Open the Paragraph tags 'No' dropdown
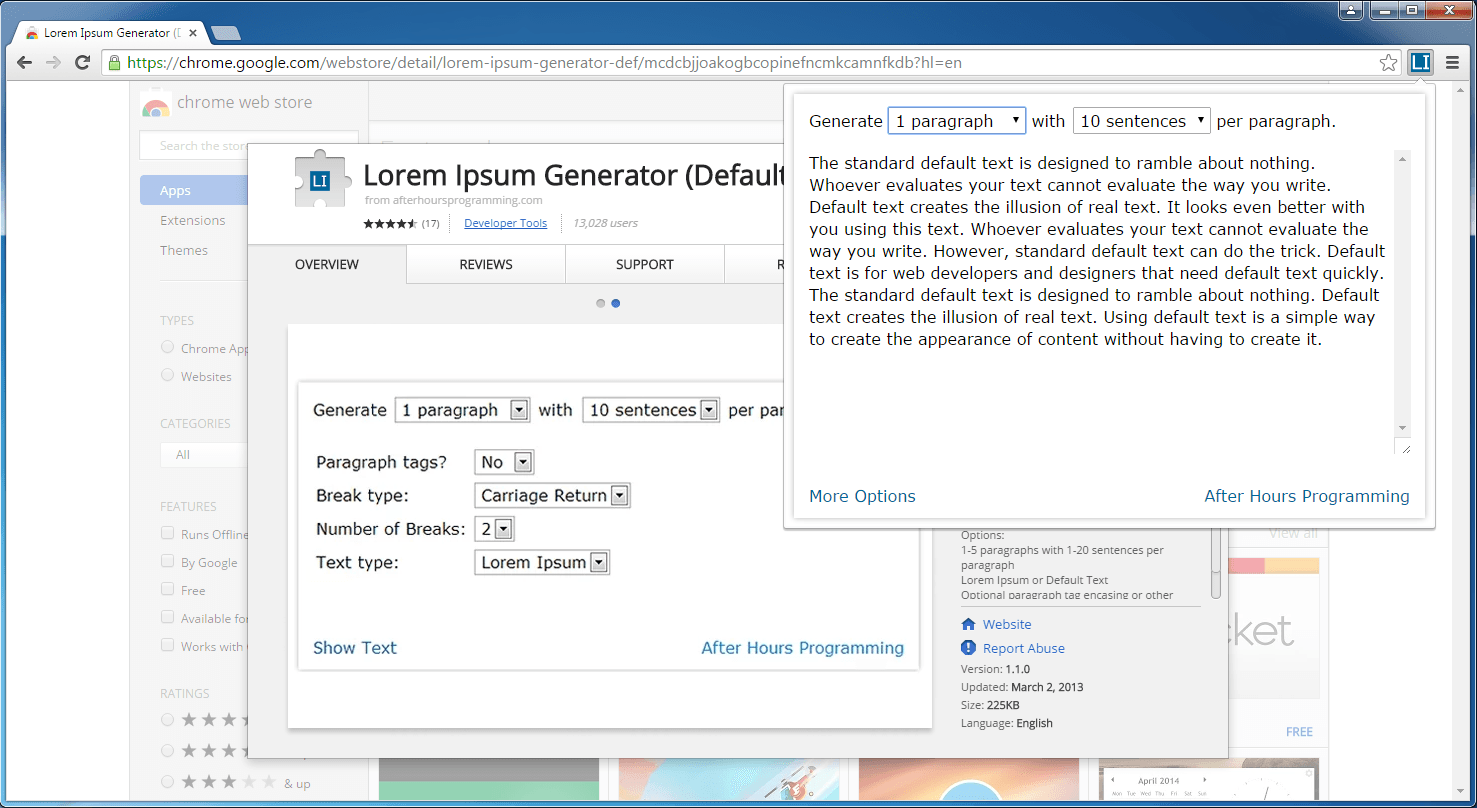Screen dimensions: 1477x808 coord(504,462)
